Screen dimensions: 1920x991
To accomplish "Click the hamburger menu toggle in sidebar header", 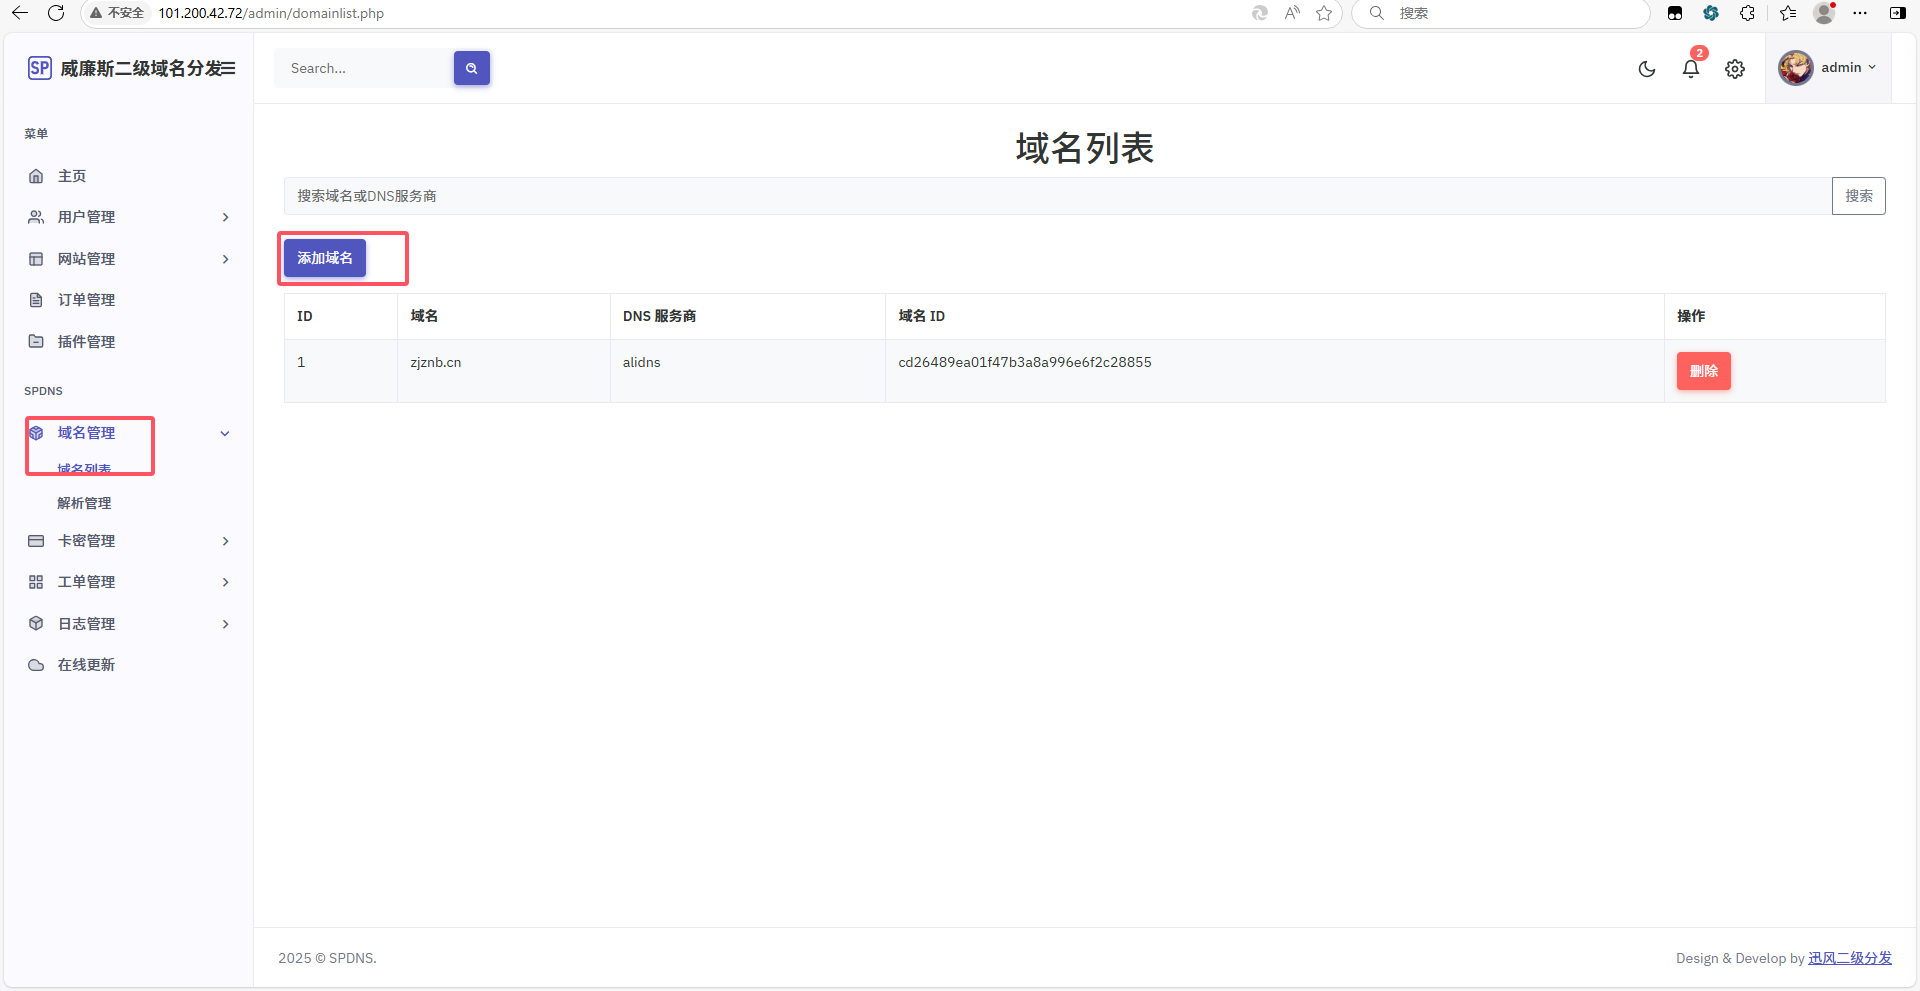I will pyautogui.click(x=229, y=68).
